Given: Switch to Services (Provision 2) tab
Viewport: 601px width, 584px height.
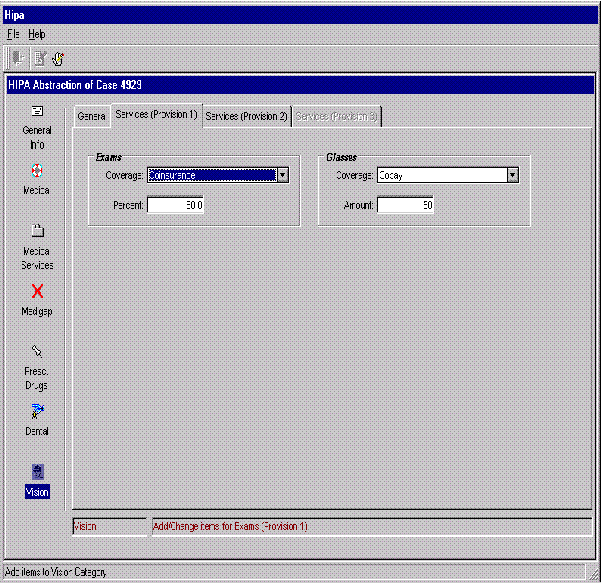Looking at the screenshot, I should pos(246,117).
